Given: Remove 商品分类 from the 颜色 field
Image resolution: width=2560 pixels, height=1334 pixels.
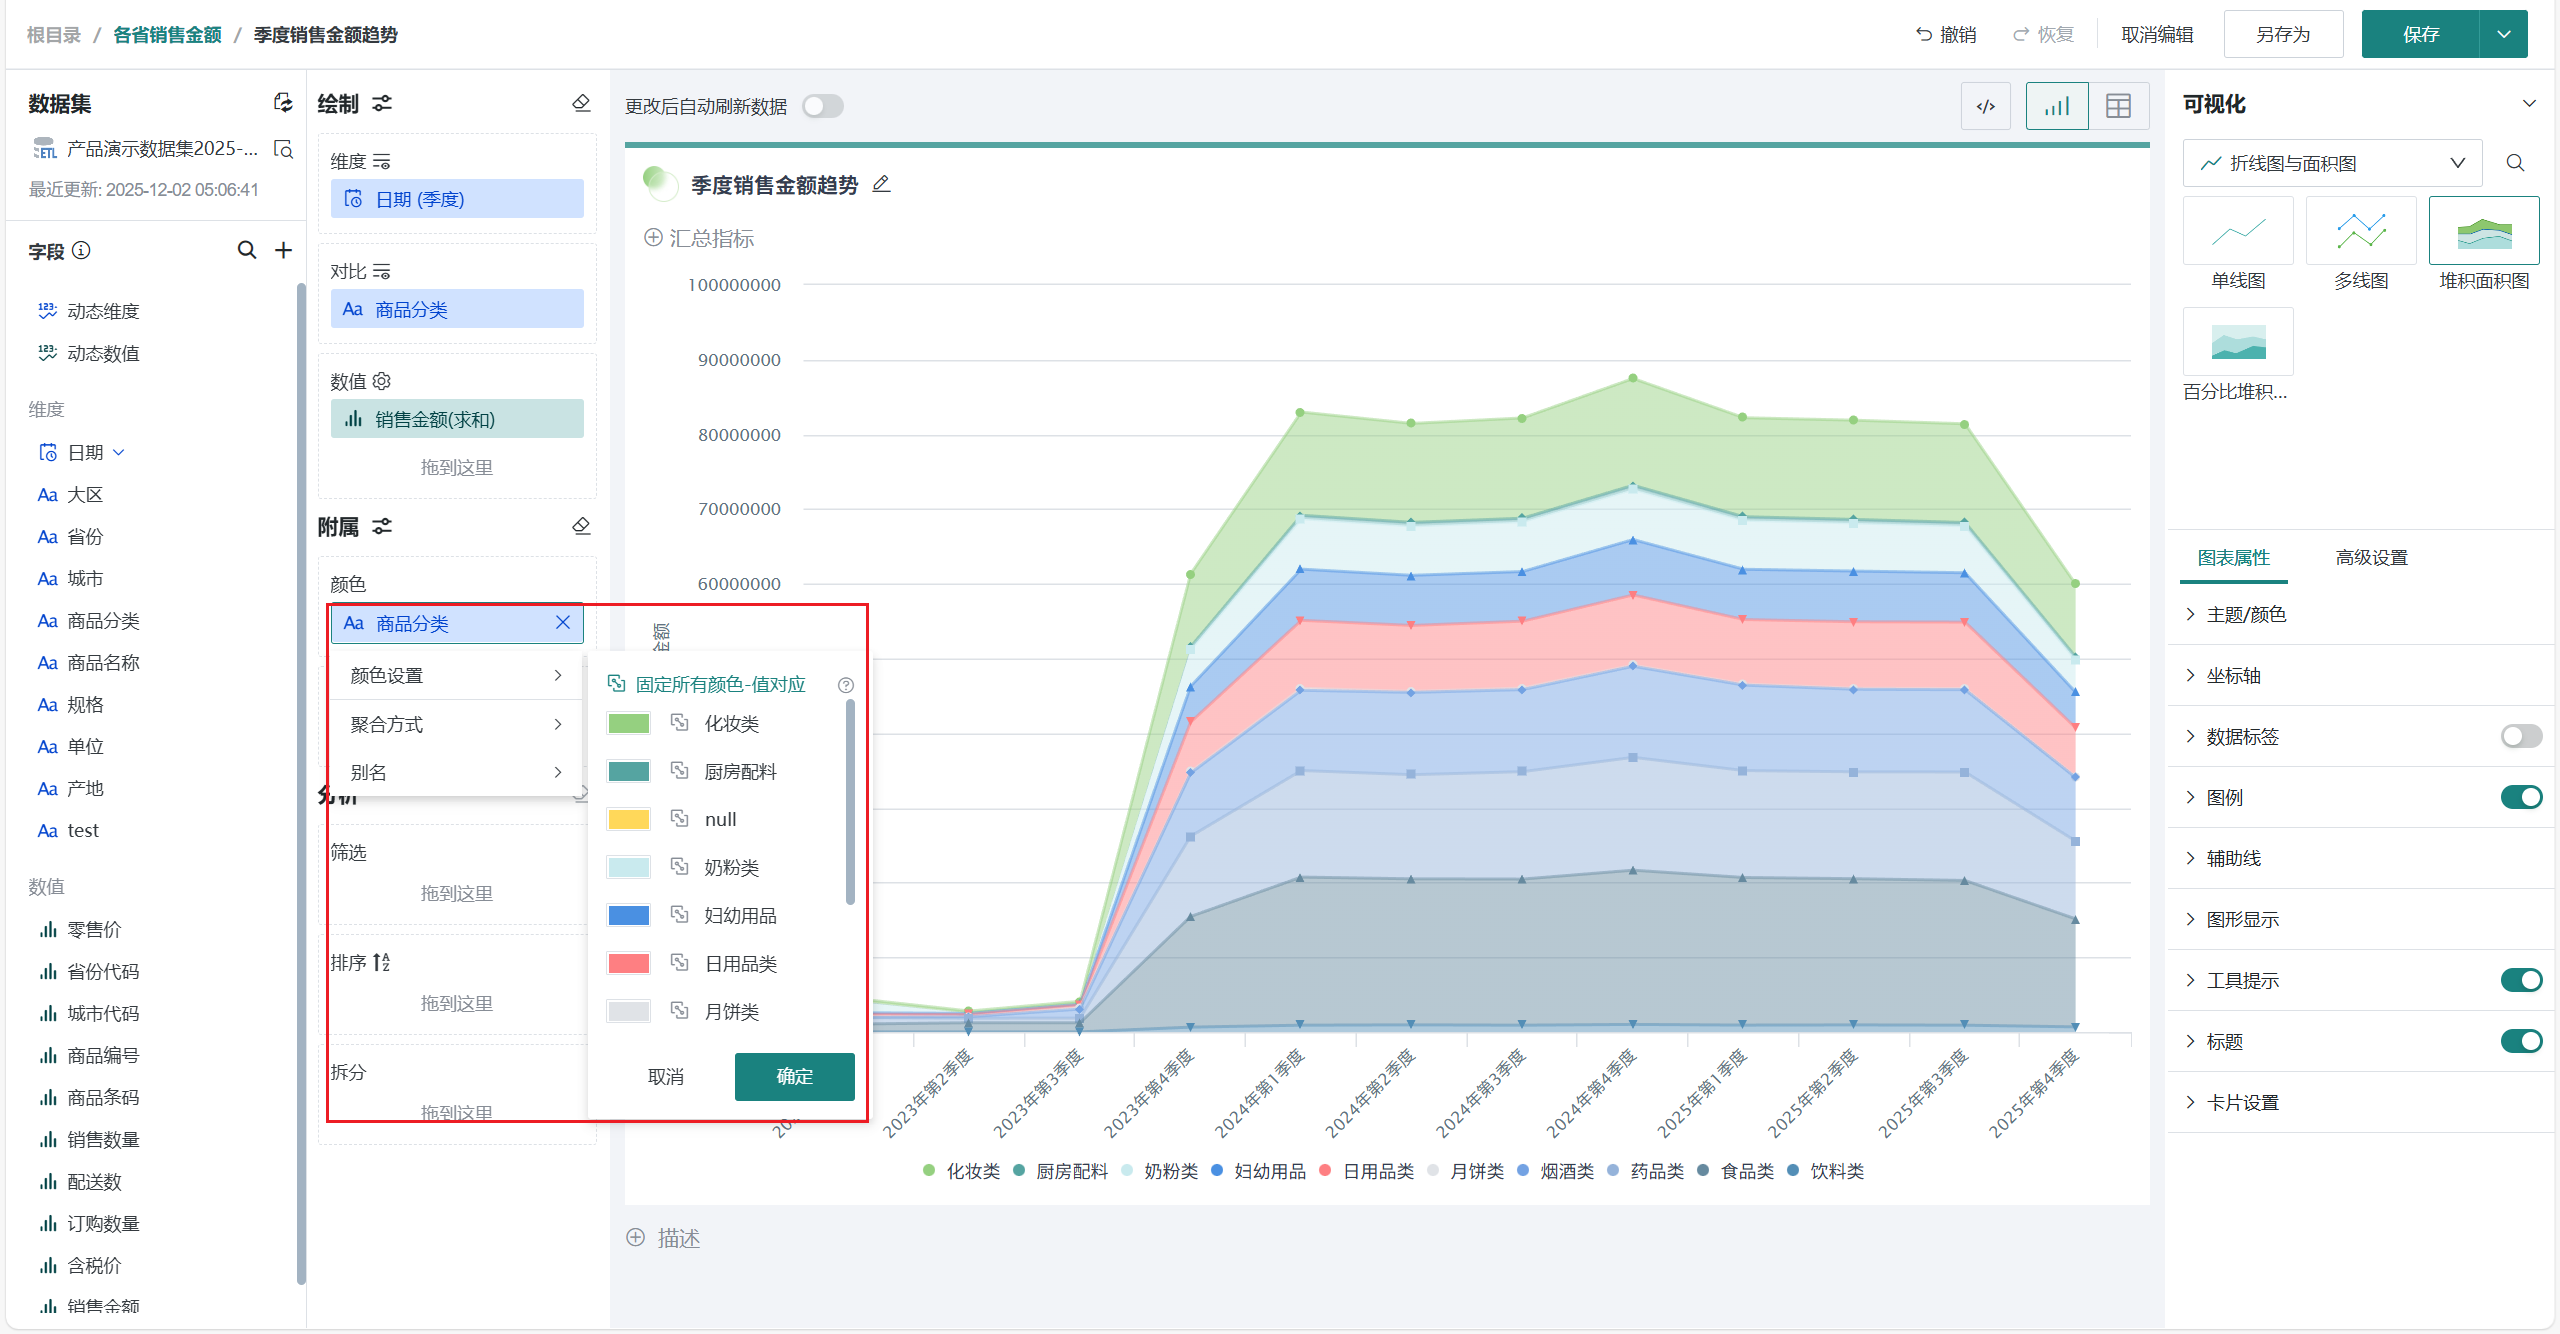Looking at the screenshot, I should 563,622.
